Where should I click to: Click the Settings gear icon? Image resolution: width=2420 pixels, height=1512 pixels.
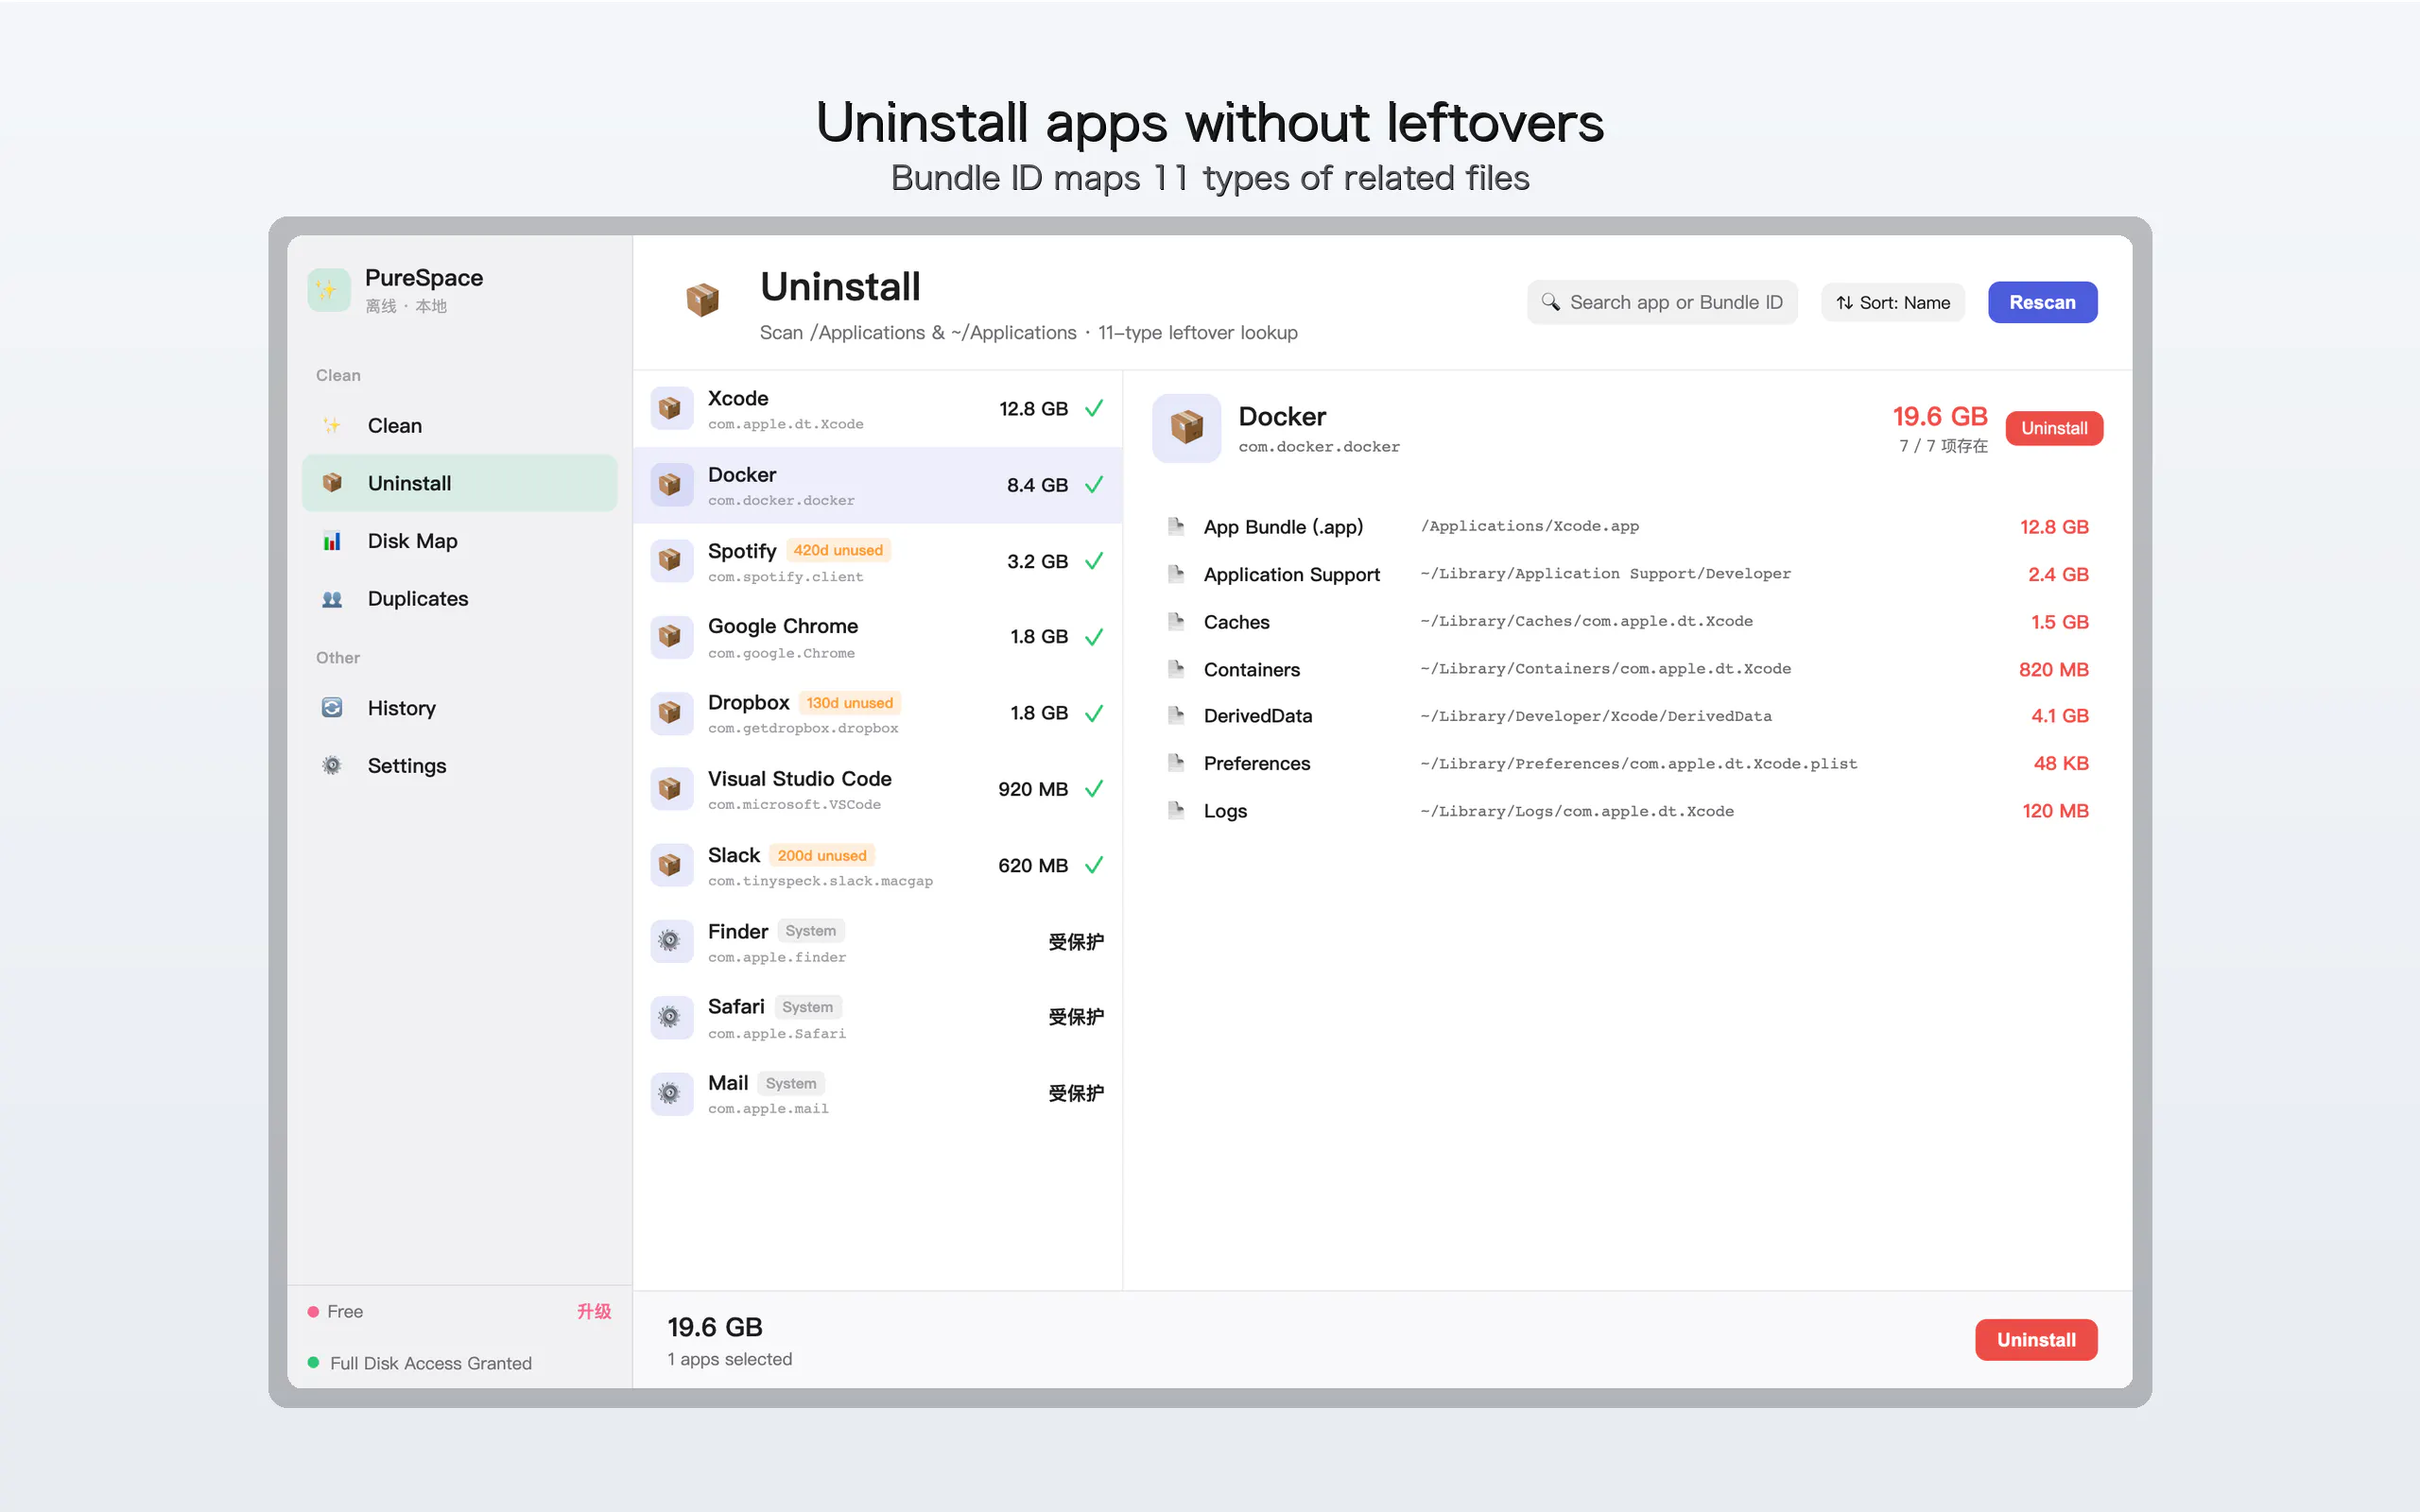pyautogui.click(x=332, y=766)
